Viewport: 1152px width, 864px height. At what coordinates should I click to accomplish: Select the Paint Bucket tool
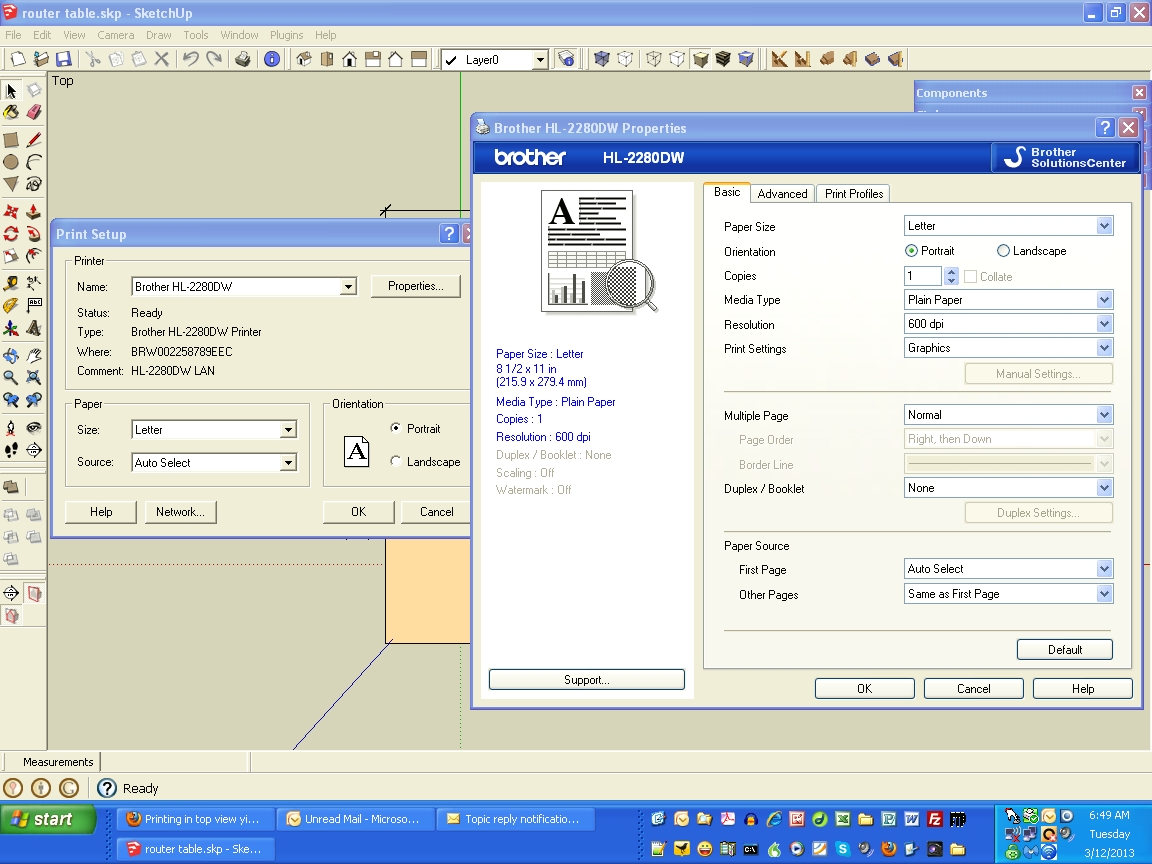click(11, 113)
